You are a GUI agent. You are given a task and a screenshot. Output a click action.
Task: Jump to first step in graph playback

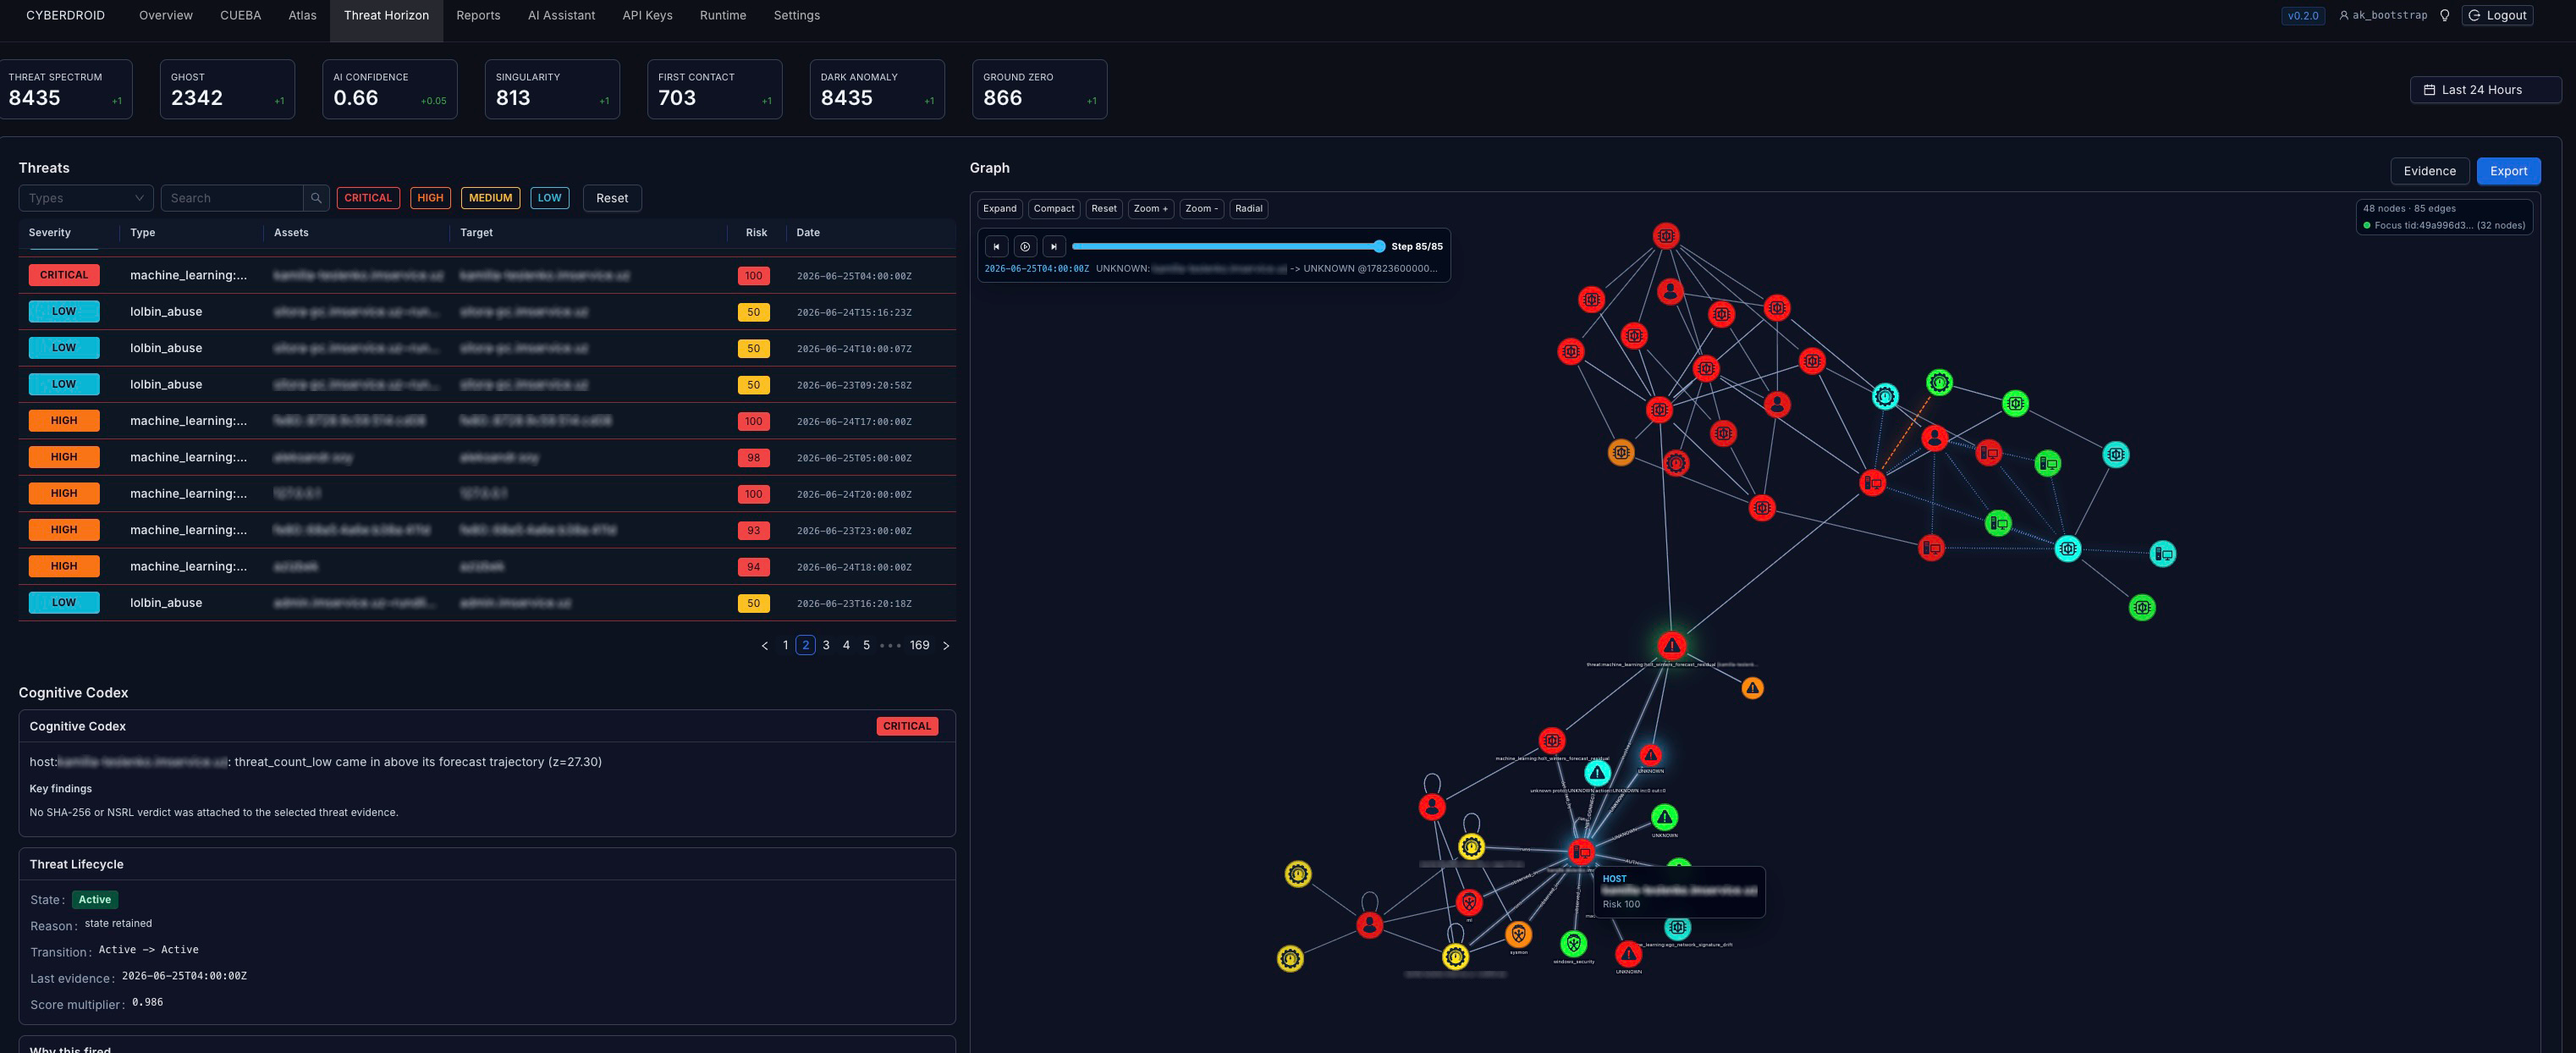point(996,246)
